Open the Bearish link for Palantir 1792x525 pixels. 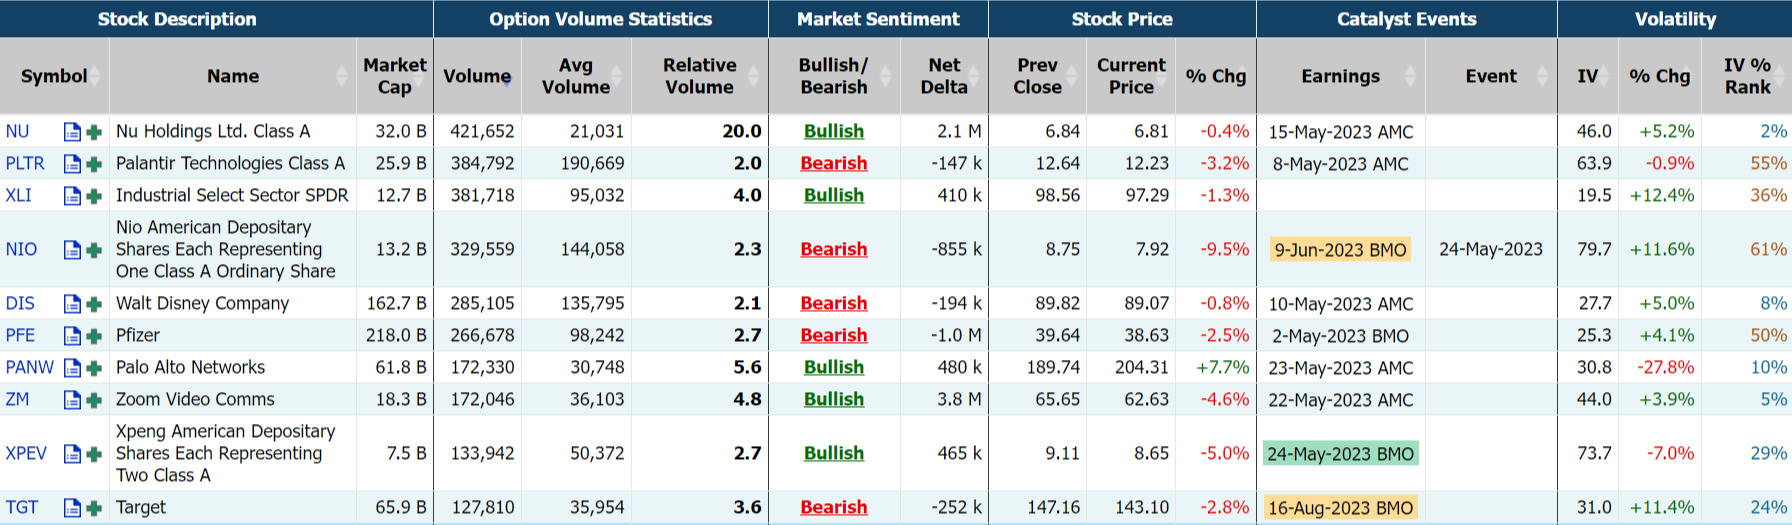(833, 163)
